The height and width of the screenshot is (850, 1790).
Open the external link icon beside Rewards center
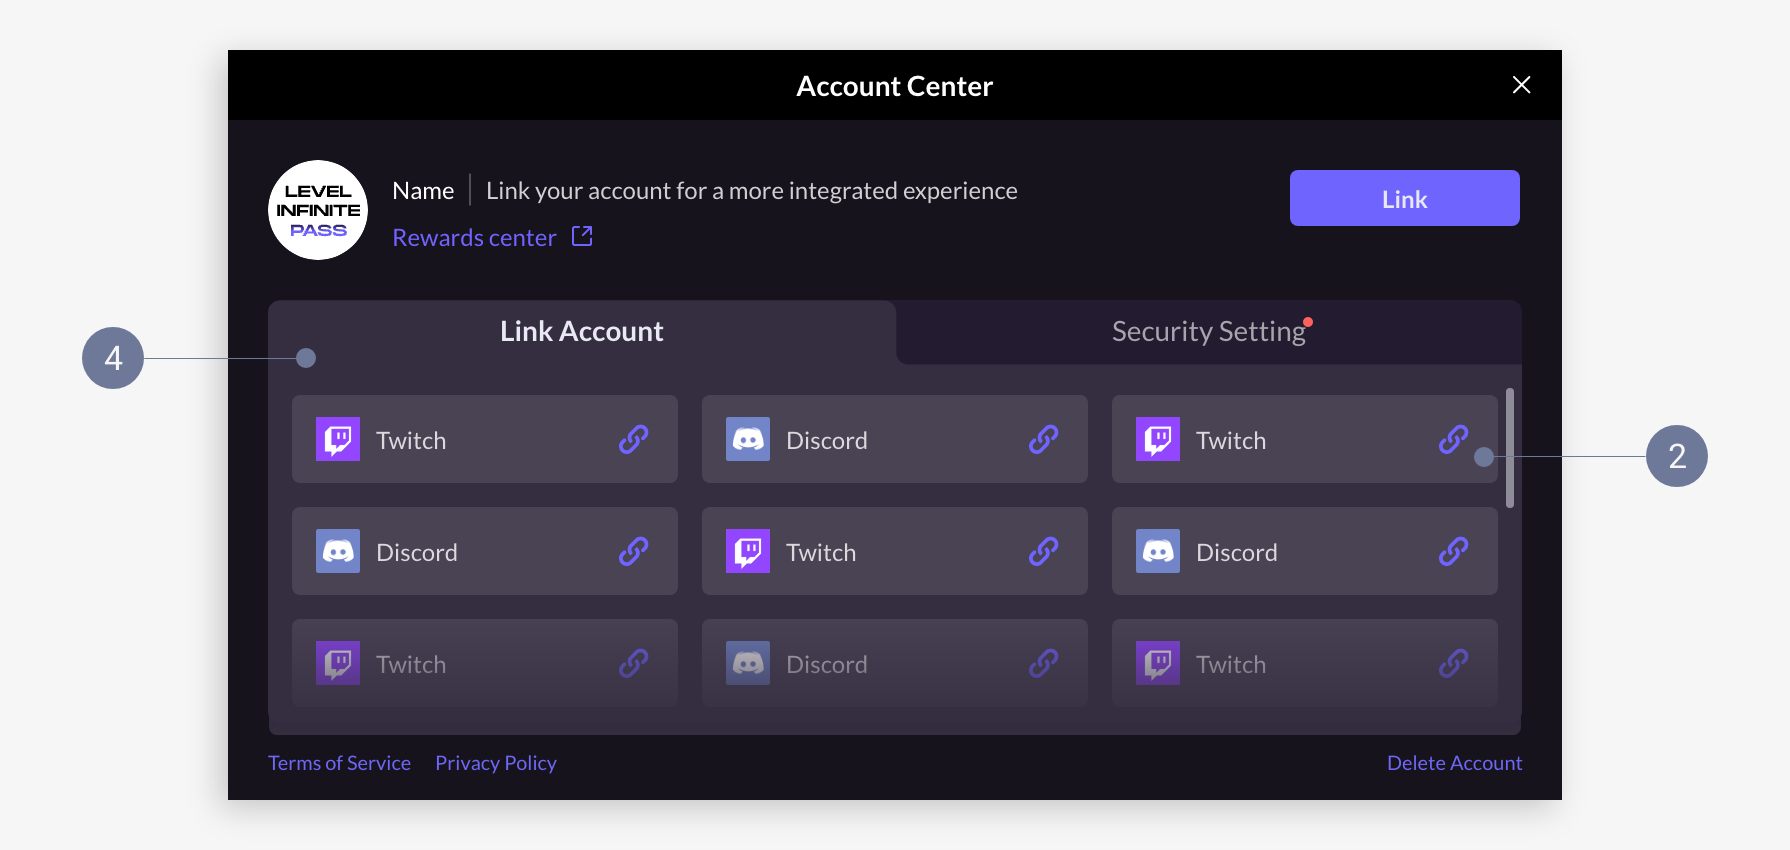pyautogui.click(x=582, y=236)
